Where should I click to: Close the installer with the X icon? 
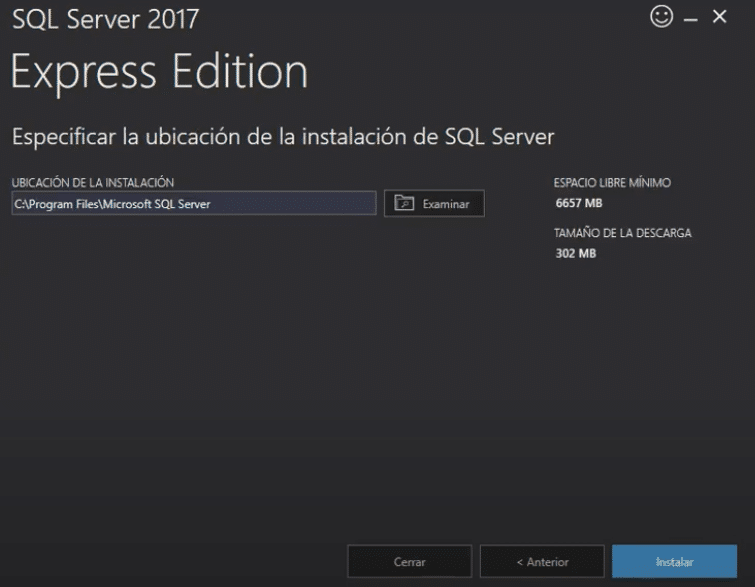719,17
